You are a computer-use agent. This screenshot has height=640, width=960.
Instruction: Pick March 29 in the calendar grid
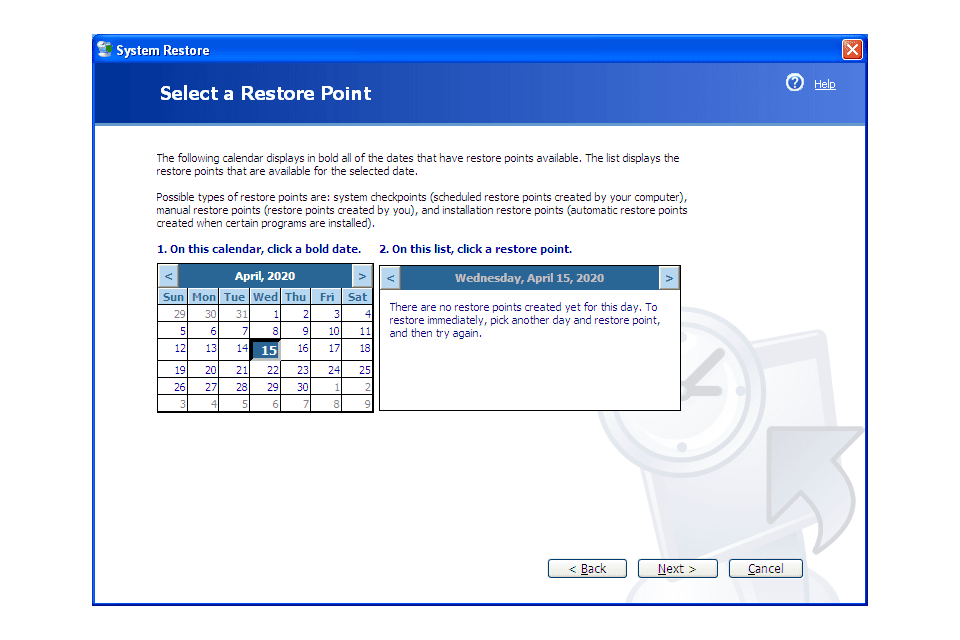[x=174, y=314]
